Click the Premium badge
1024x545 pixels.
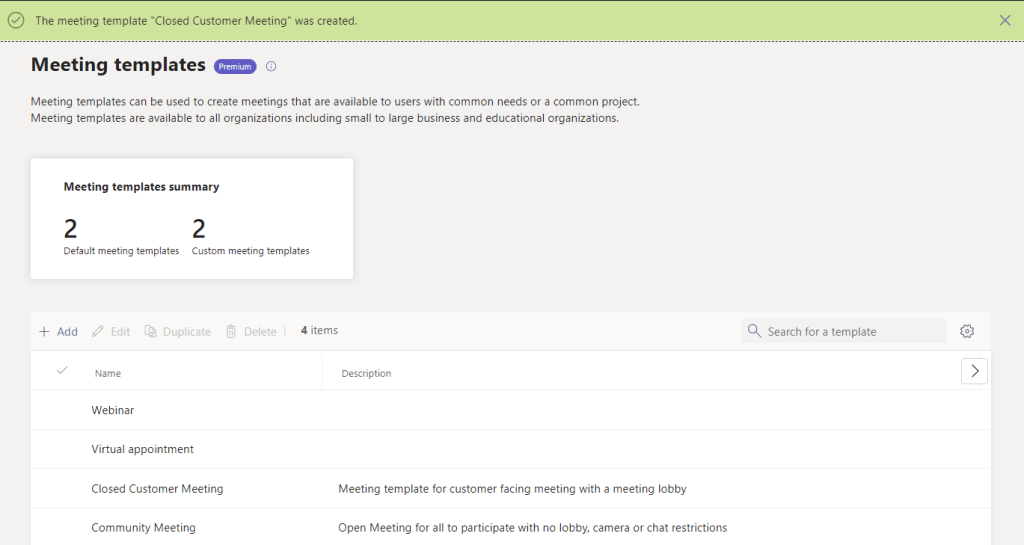pos(235,67)
